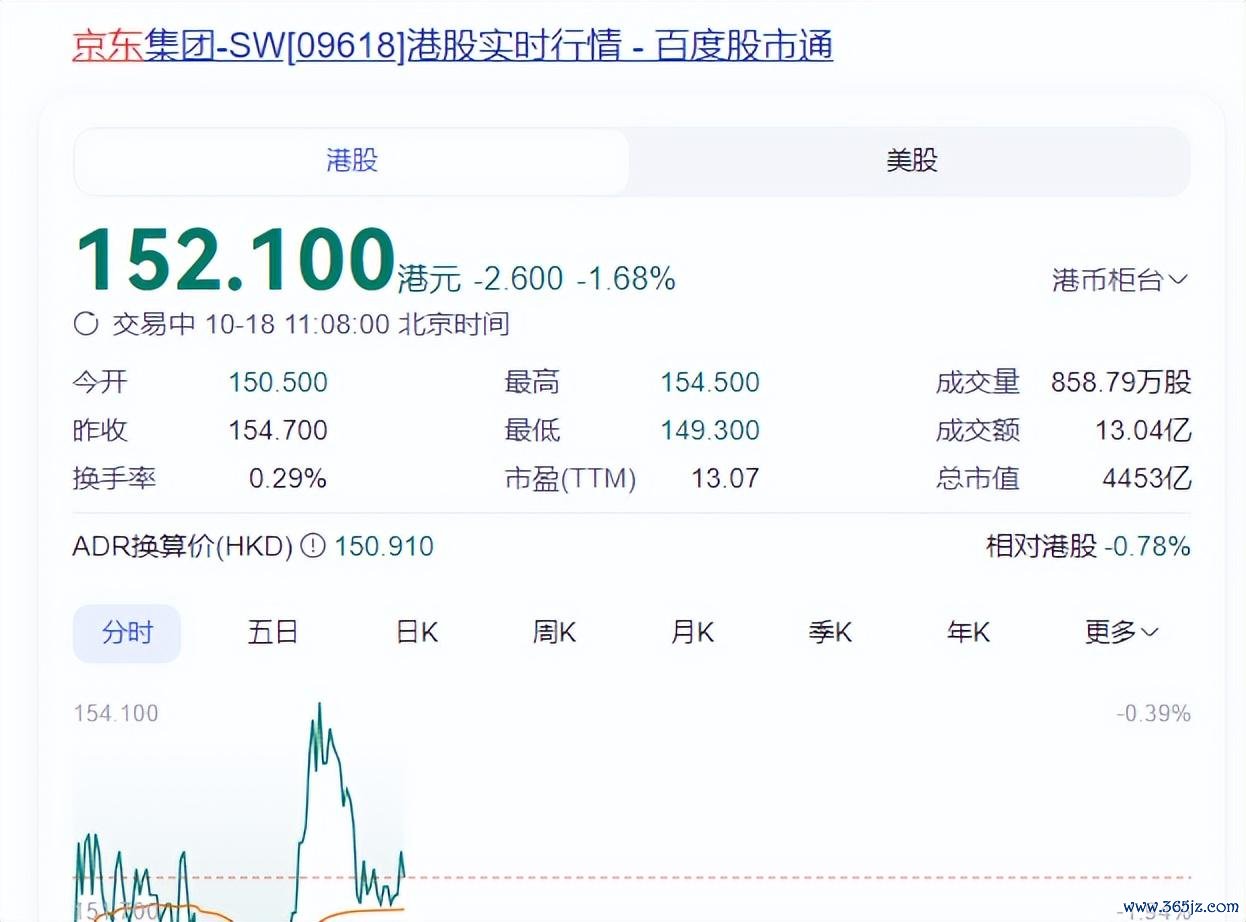The height and width of the screenshot is (922, 1246).
Task: Select the 季K chart tab
Action: 830,632
